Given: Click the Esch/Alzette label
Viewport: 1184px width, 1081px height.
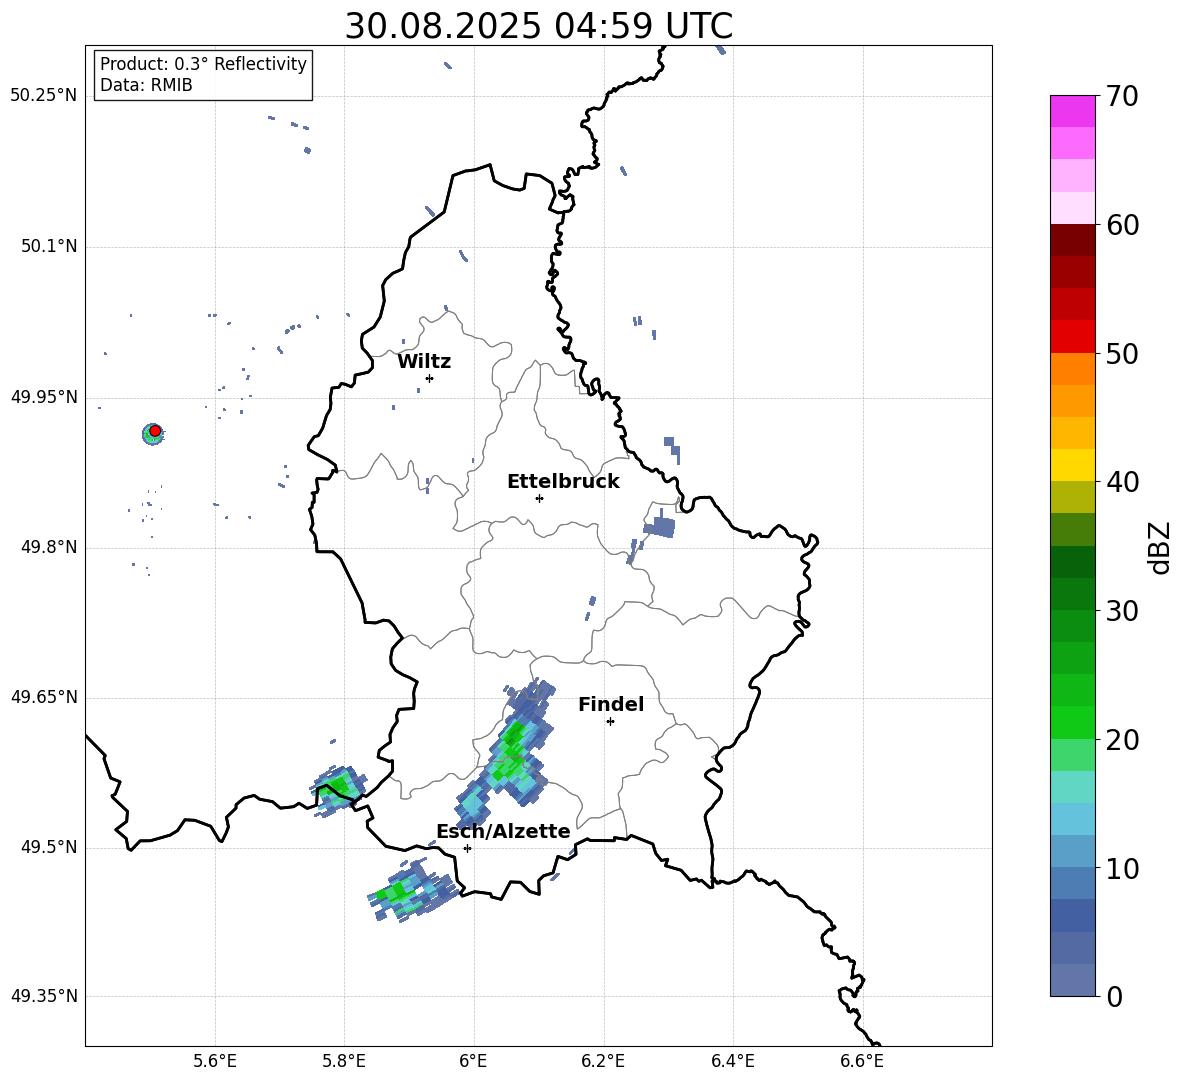Looking at the screenshot, I should point(503,831).
